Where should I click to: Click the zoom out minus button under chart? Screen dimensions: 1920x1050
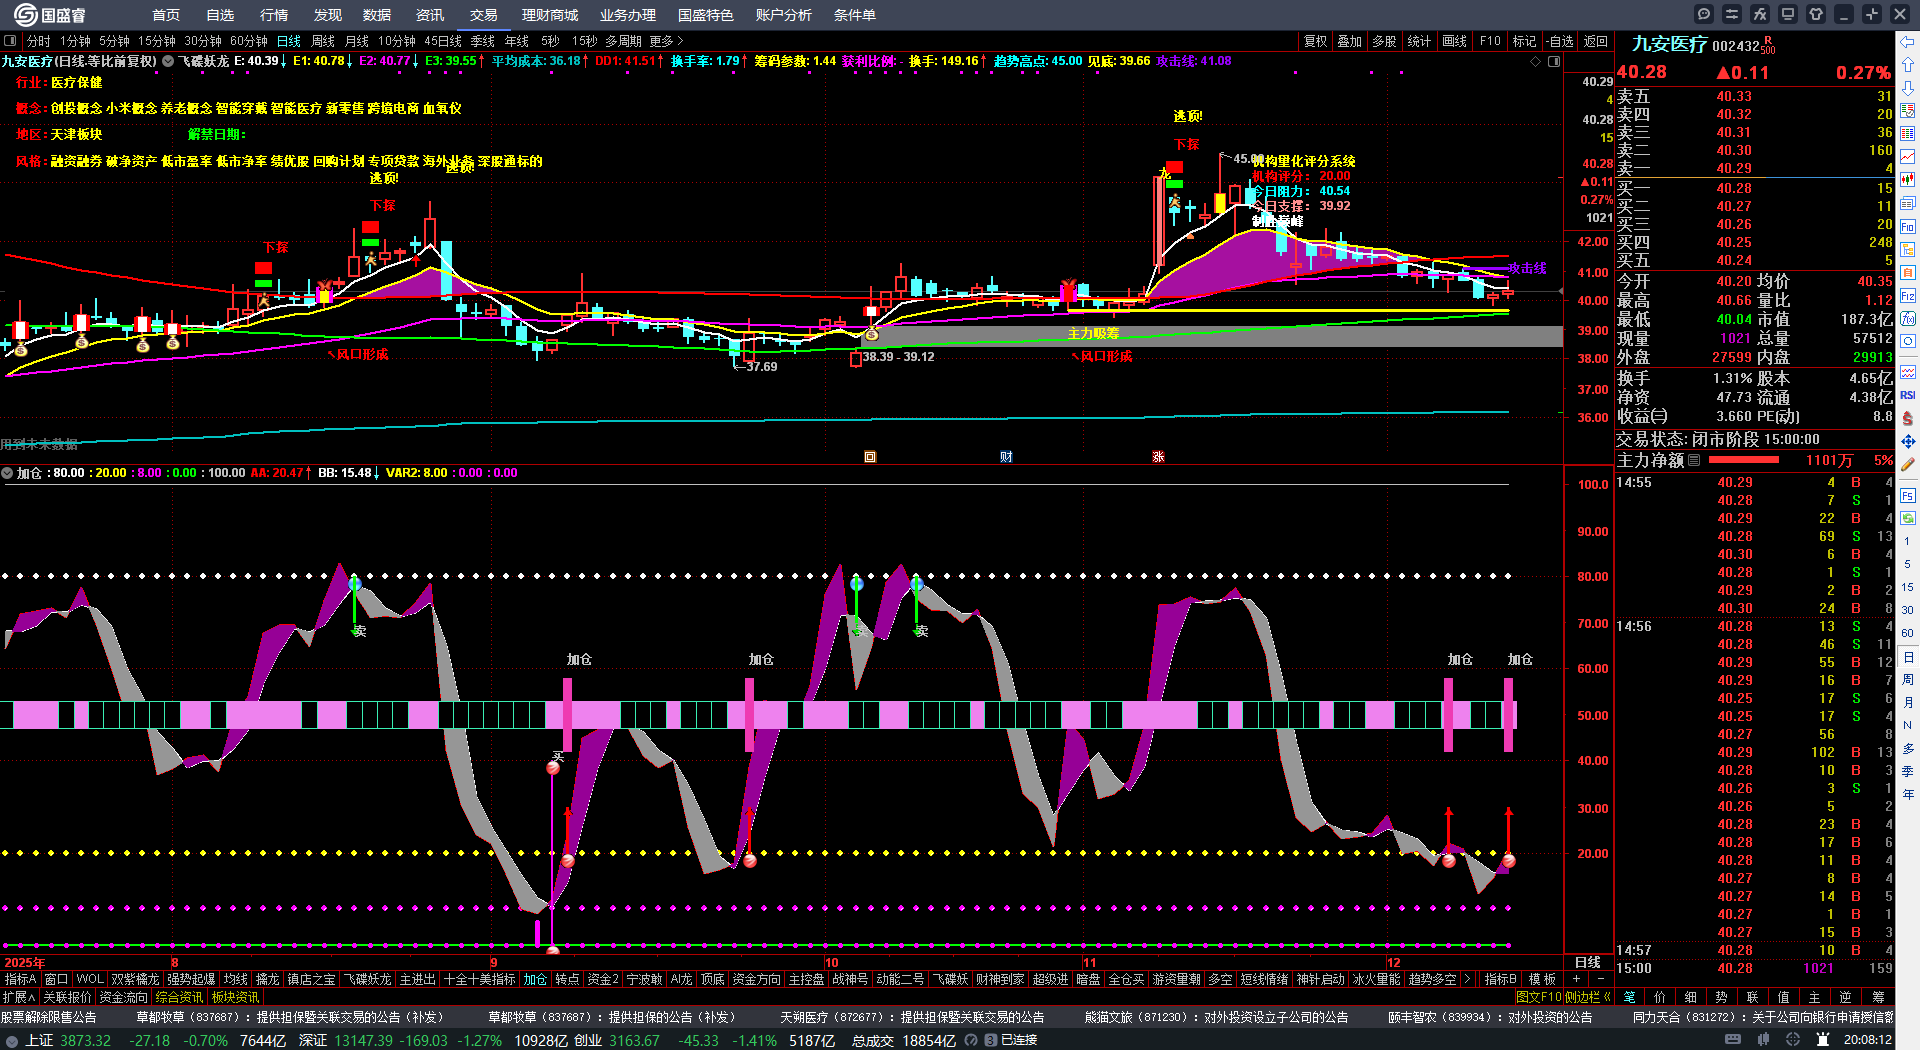point(1600,979)
